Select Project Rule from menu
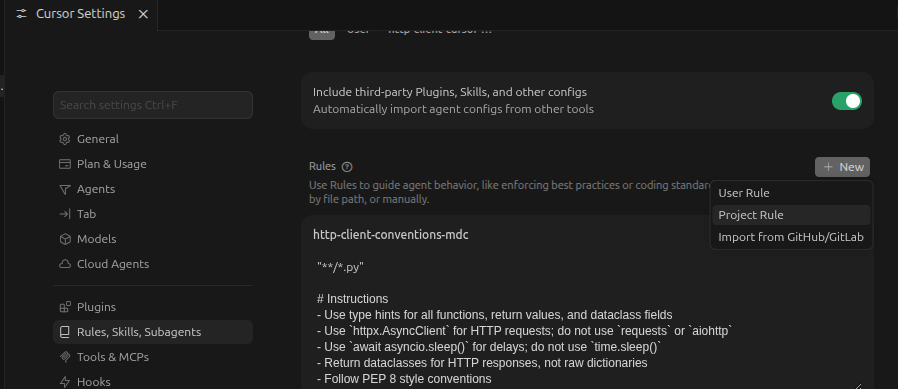Screen dimensions: 898x389 [791, 215]
